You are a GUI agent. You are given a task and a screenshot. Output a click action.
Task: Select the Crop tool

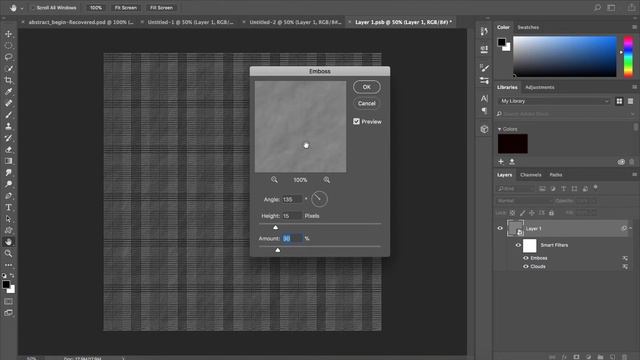coord(9,80)
